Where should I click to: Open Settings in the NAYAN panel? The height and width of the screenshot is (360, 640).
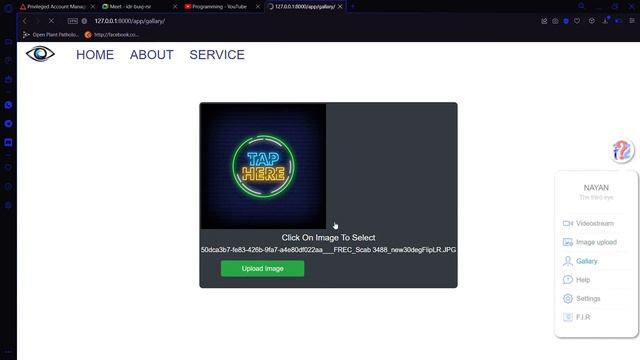[x=588, y=298]
